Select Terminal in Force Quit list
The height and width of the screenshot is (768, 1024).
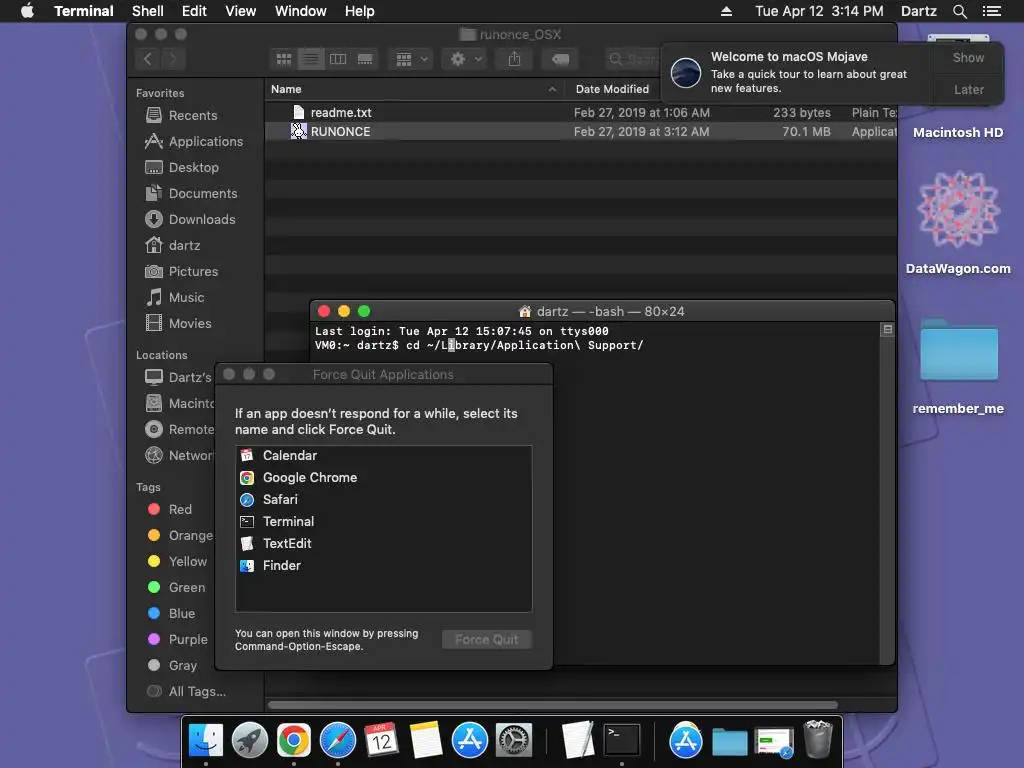coord(383,522)
